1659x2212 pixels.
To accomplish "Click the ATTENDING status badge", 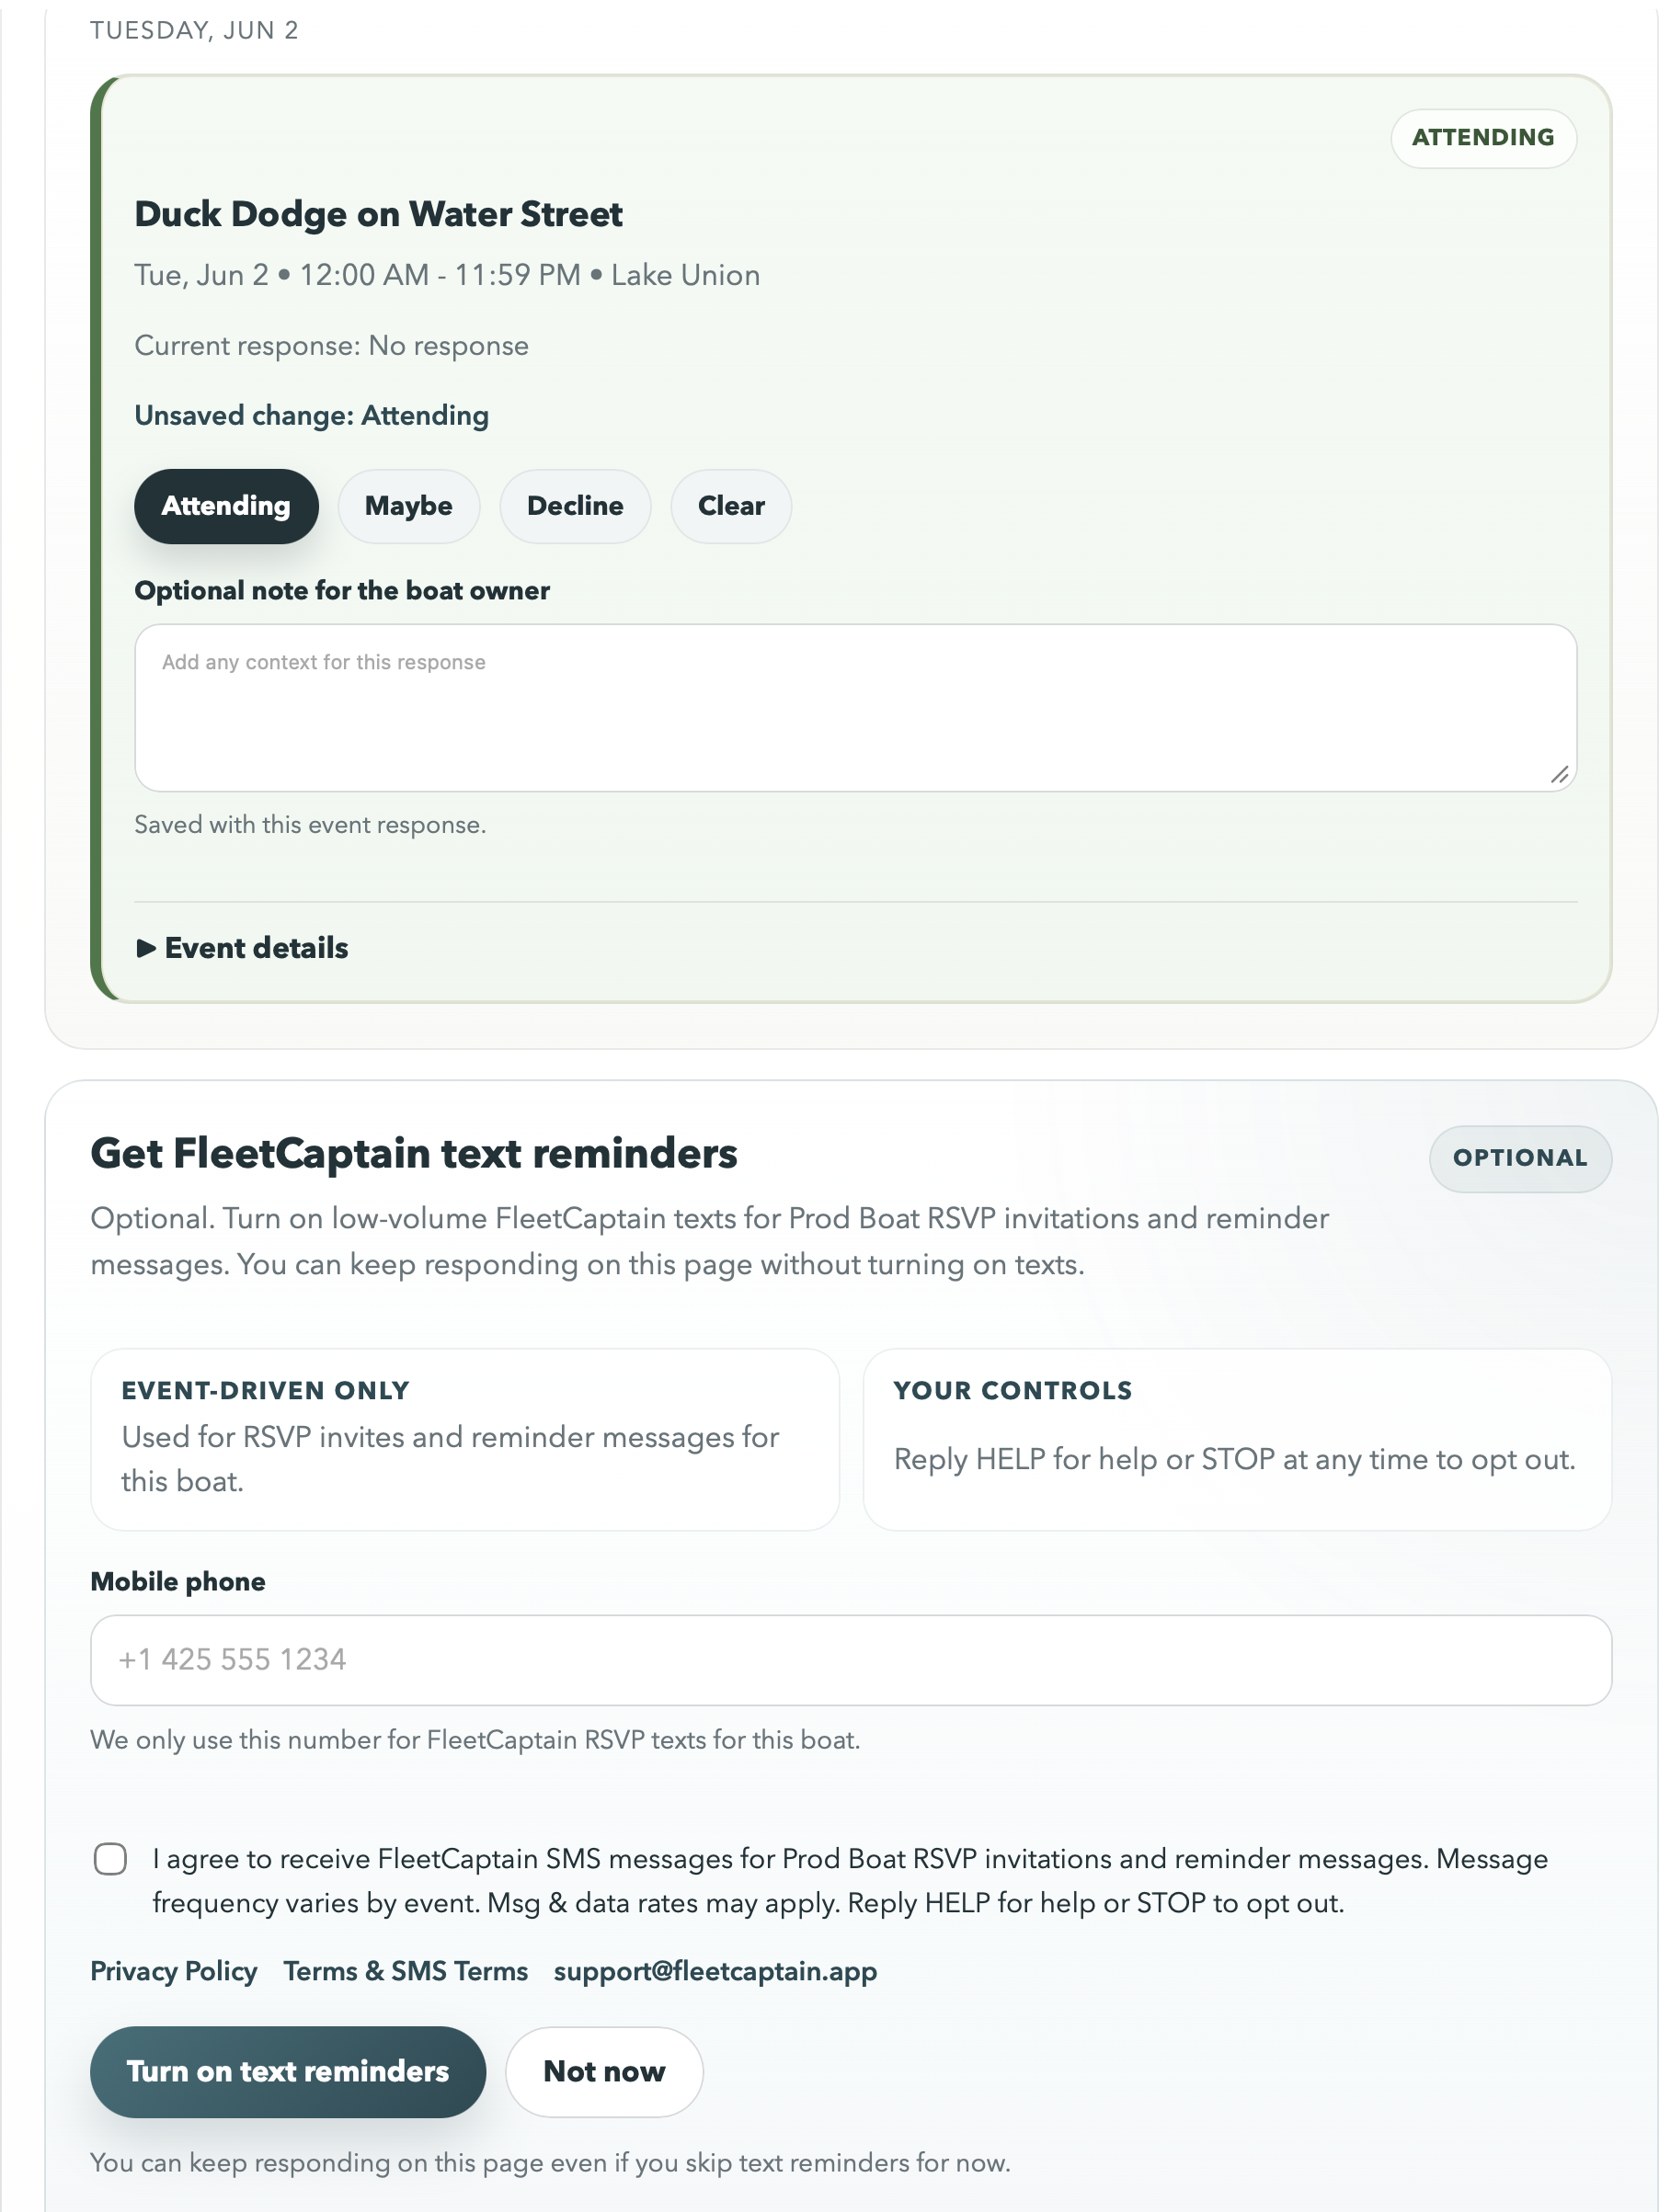I will click(x=1482, y=138).
